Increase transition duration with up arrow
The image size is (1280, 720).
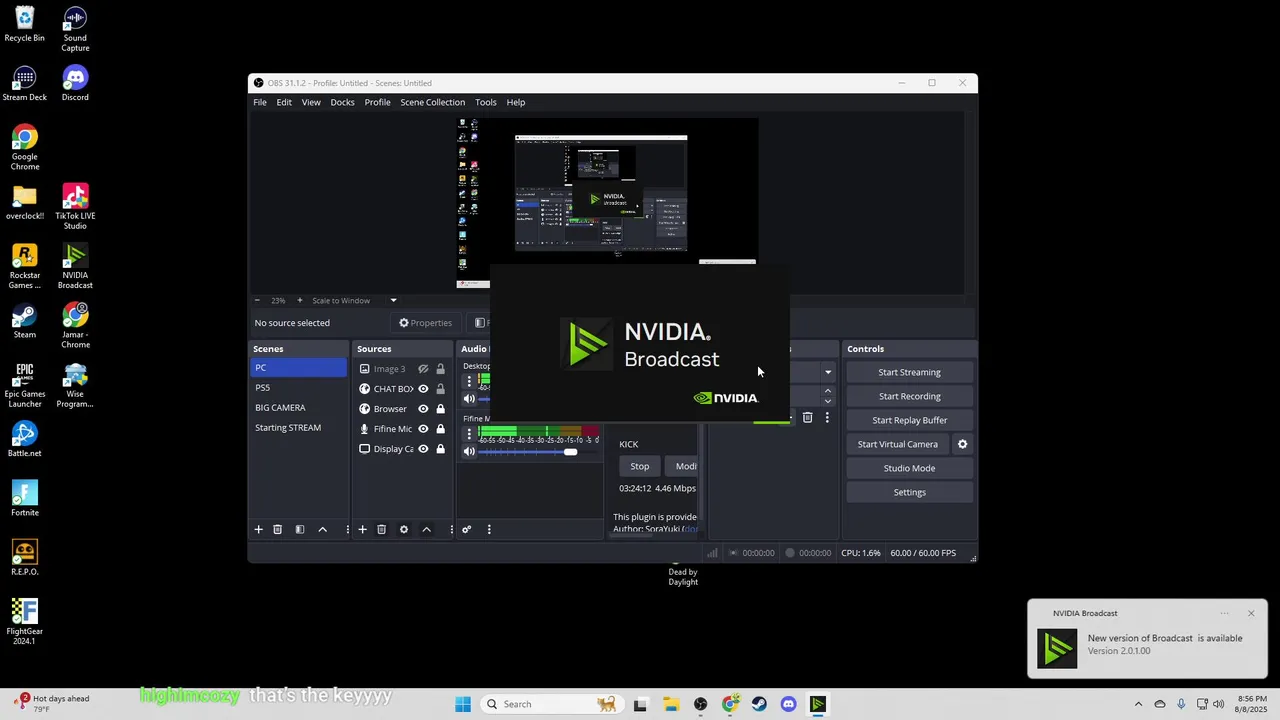828,391
